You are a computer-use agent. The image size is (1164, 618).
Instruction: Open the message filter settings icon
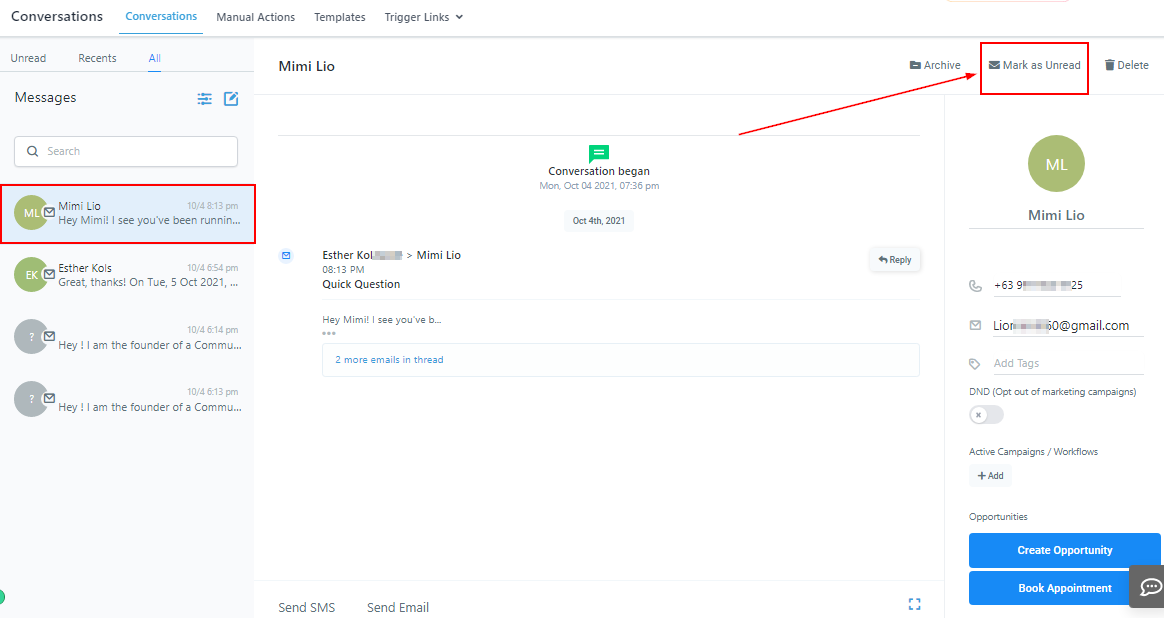[205, 99]
